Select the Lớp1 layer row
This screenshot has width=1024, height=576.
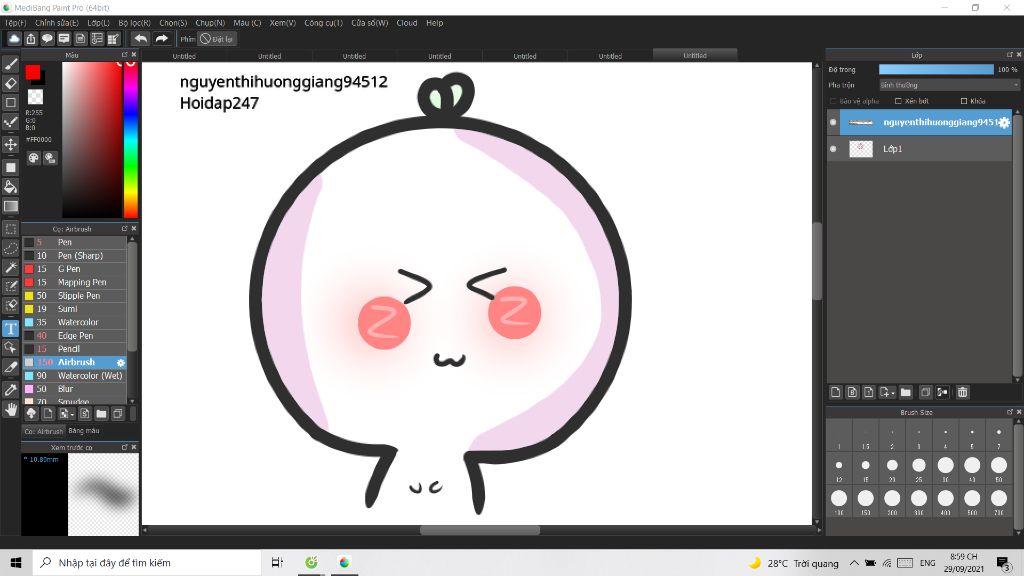(x=920, y=149)
